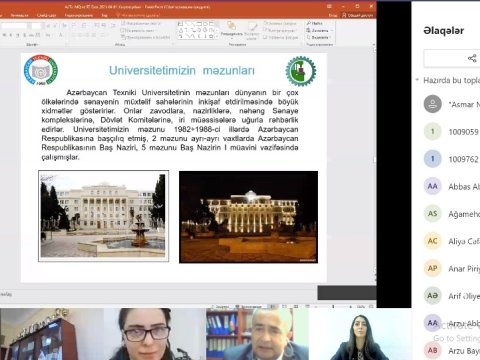Click the AA avatar of Abbas Ab

(x=433, y=186)
